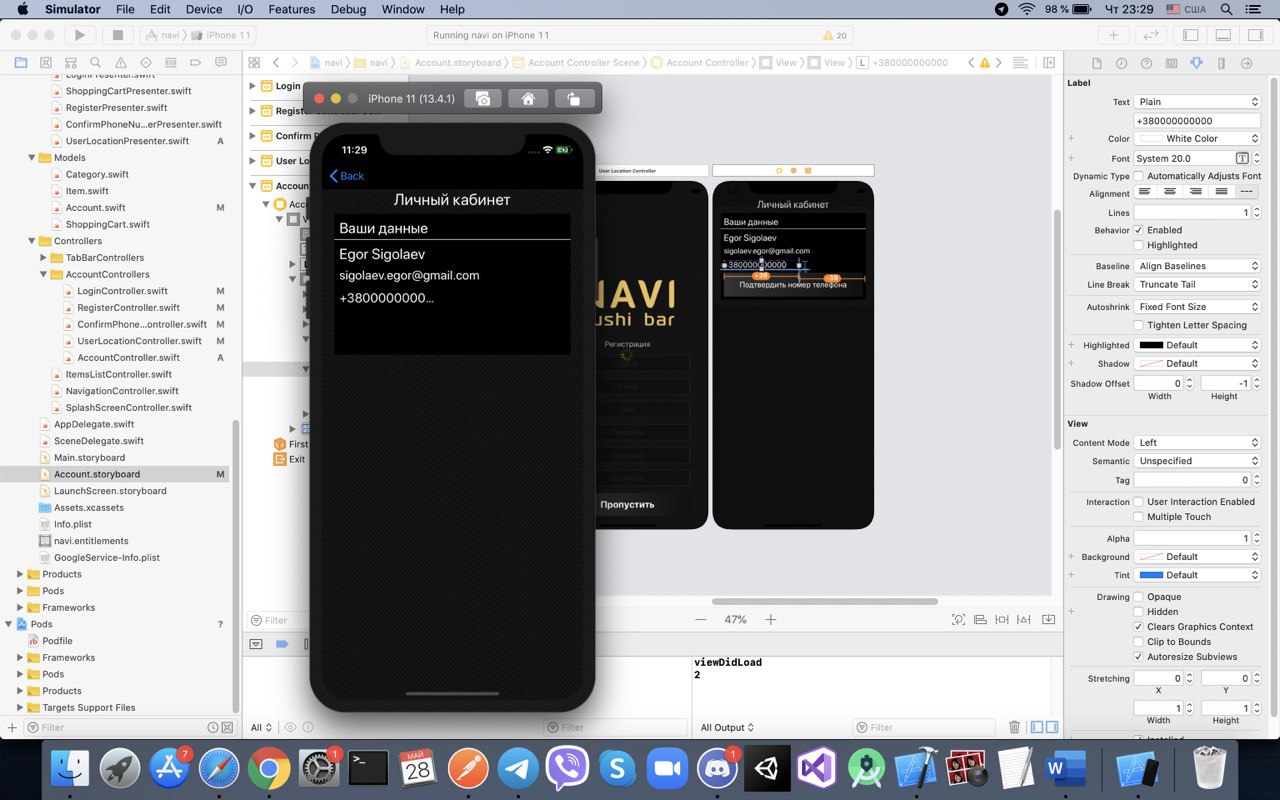Open the Attributes inspector icon

tap(1196, 63)
